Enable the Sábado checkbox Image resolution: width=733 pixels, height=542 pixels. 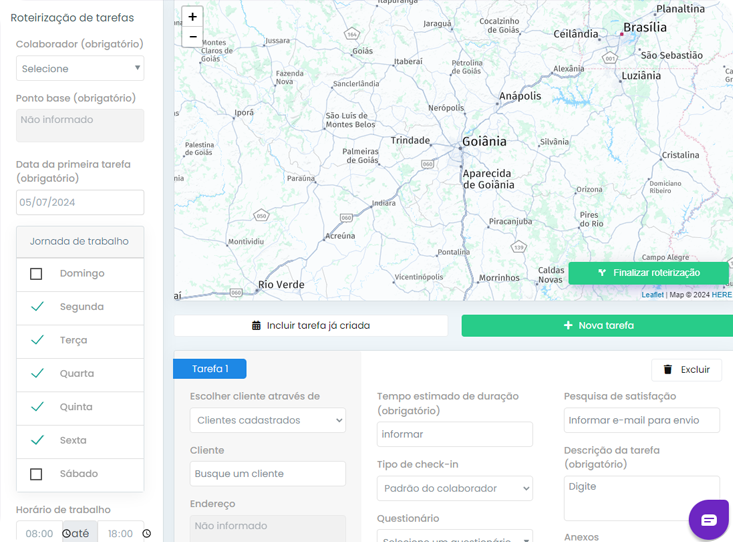(37, 474)
